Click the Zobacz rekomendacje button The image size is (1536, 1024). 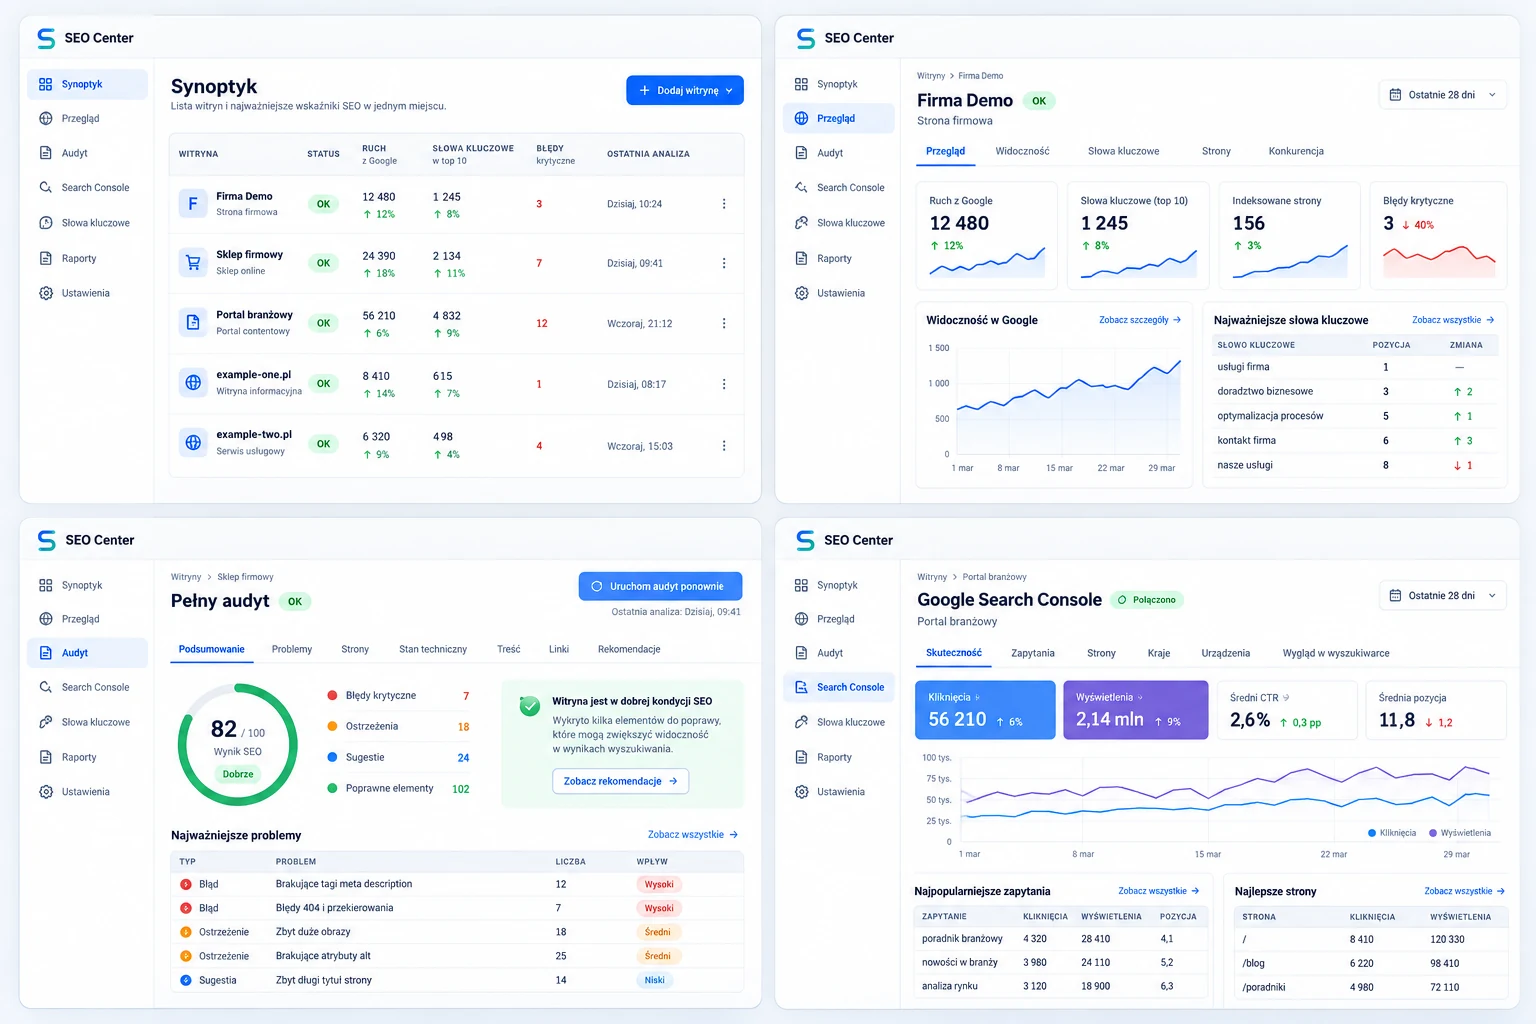(x=620, y=781)
